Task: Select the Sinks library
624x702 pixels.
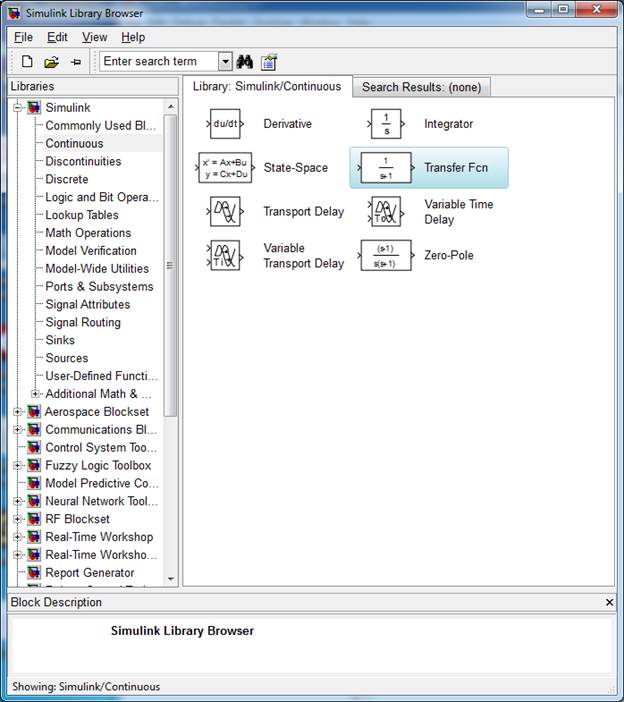Action: 60,340
